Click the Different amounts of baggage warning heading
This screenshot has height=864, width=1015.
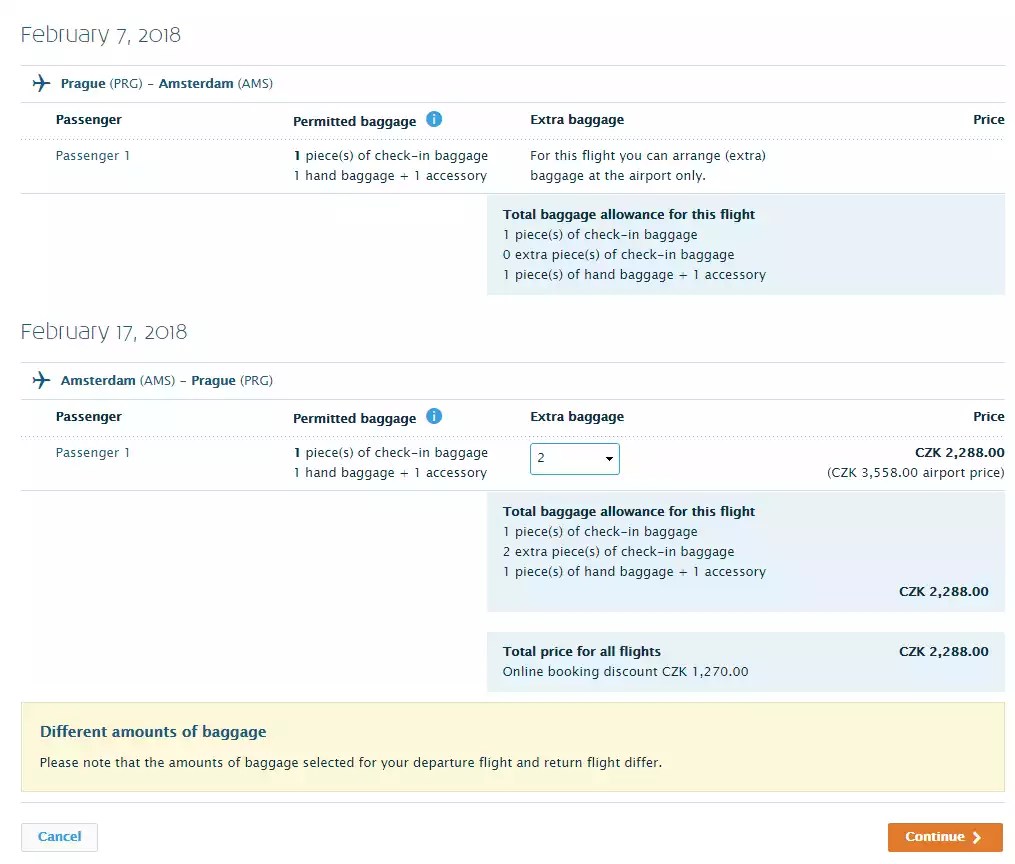[x=153, y=731]
